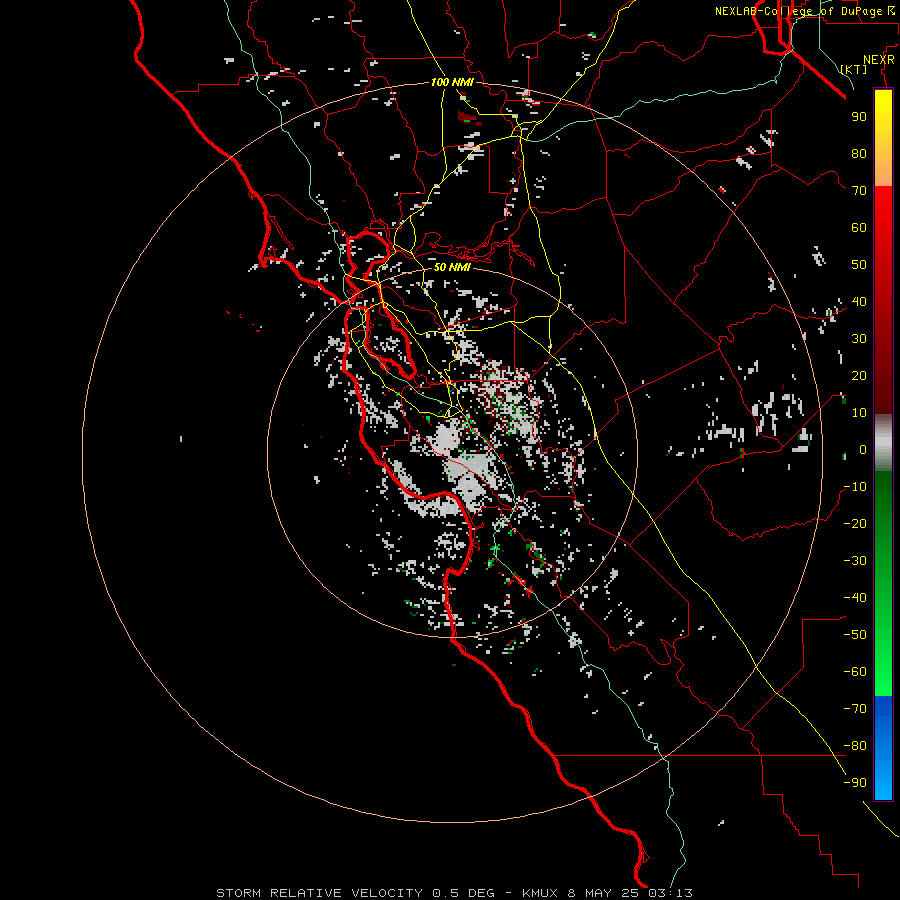
Task: Click the -30 scale label
Action: [855, 561]
